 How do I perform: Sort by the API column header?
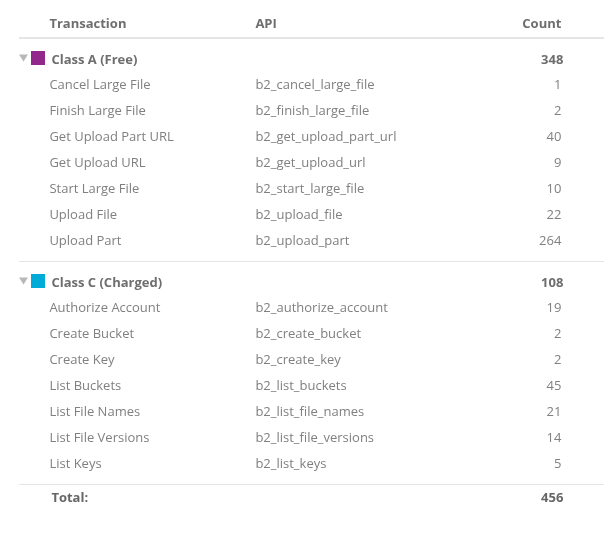(268, 23)
